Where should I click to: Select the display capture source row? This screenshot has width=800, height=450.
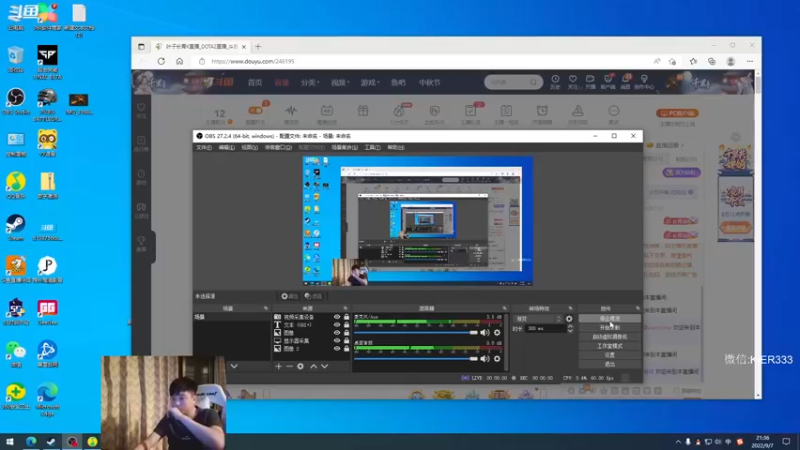tap(312, 340)
